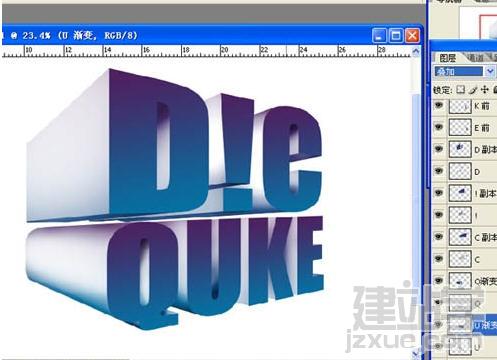Click the Q渐变 layer thumbnail
The image size is (497, 360).
(x=460, y=281)
